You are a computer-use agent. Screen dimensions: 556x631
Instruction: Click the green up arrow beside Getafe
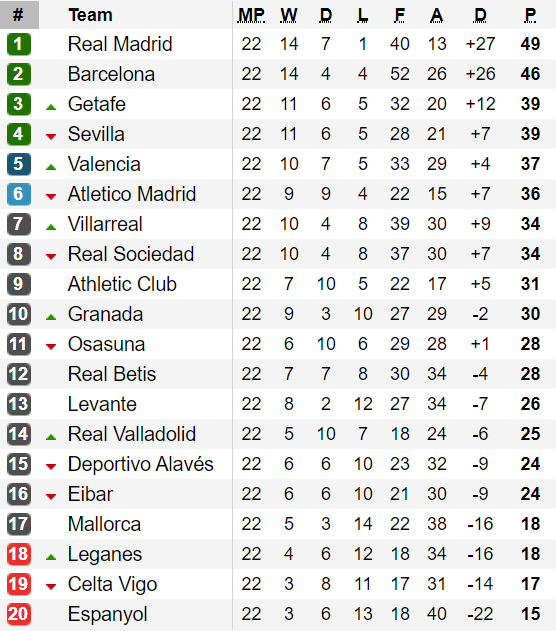[x=51, y=107]
